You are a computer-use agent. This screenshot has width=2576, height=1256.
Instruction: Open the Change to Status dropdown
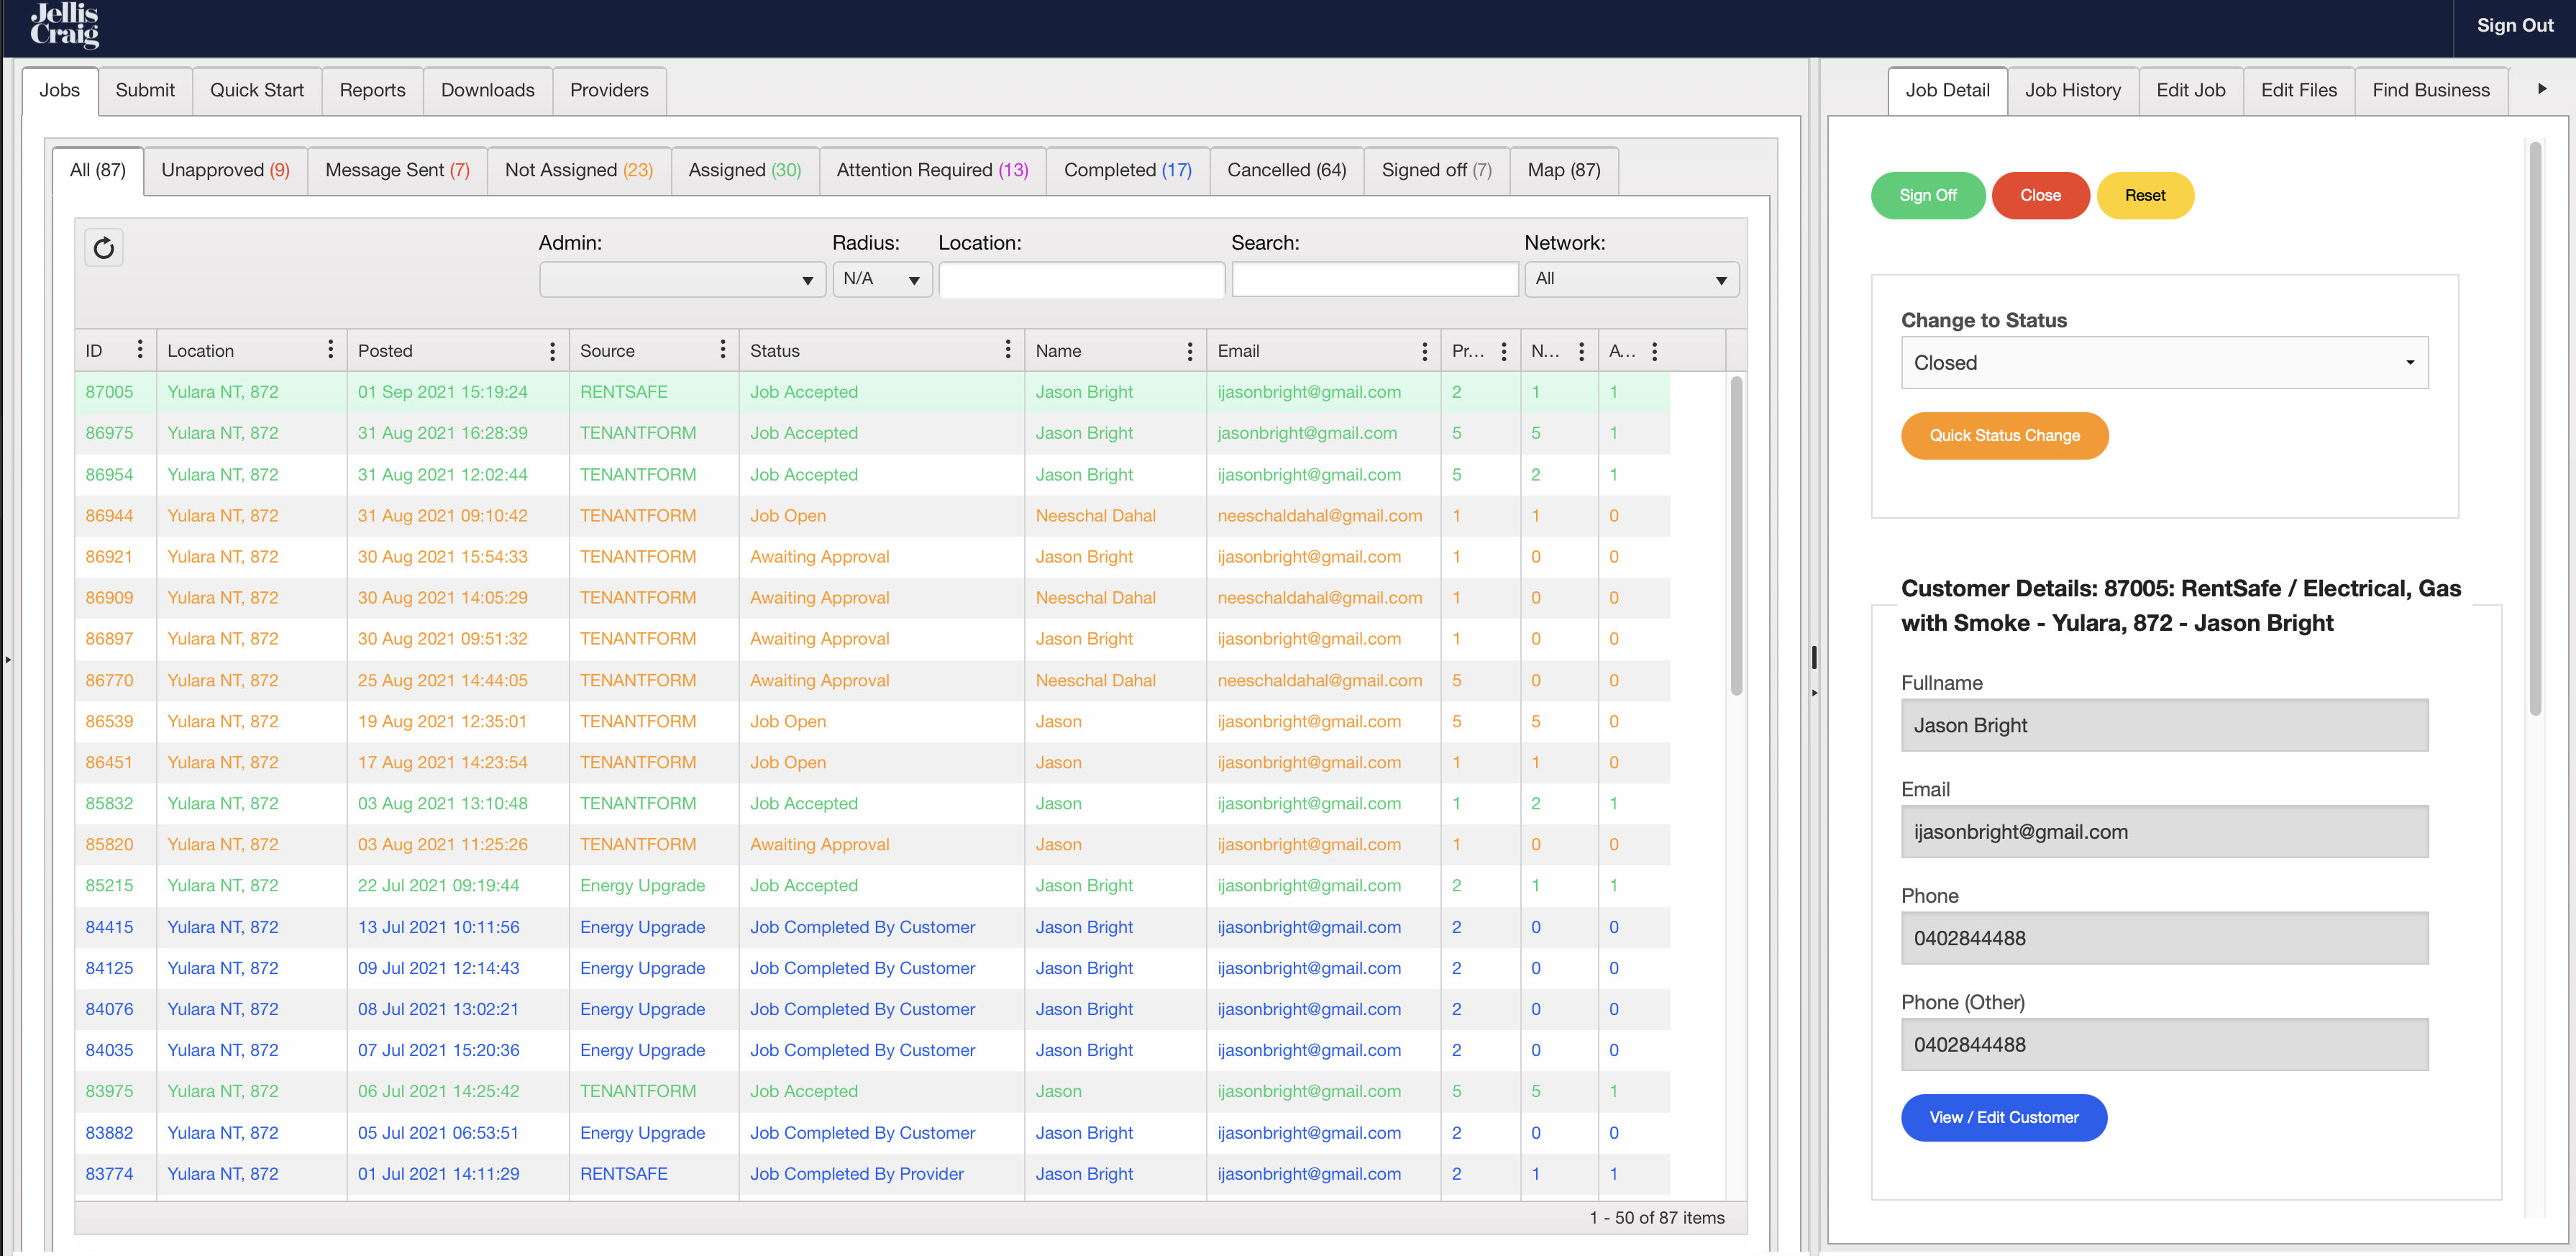click(x=2163, y=363)
